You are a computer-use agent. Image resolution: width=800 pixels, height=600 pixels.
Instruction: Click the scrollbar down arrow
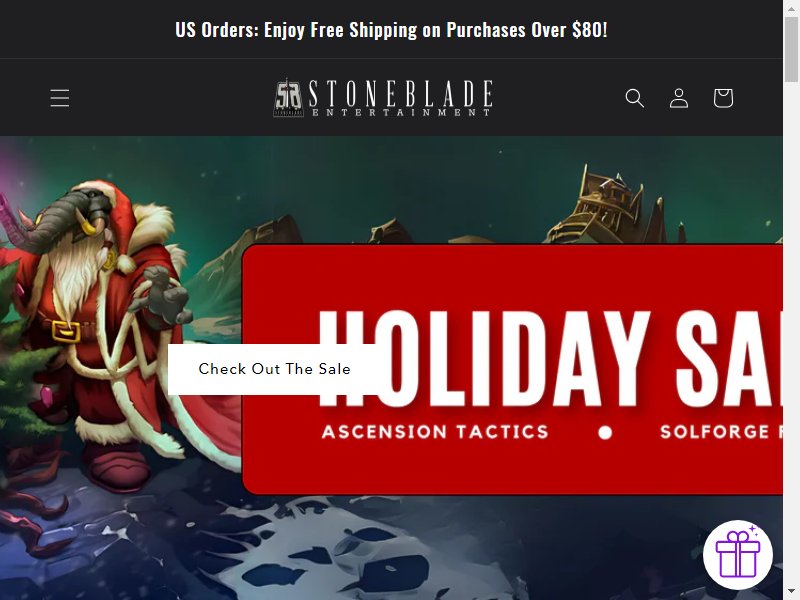791,593
